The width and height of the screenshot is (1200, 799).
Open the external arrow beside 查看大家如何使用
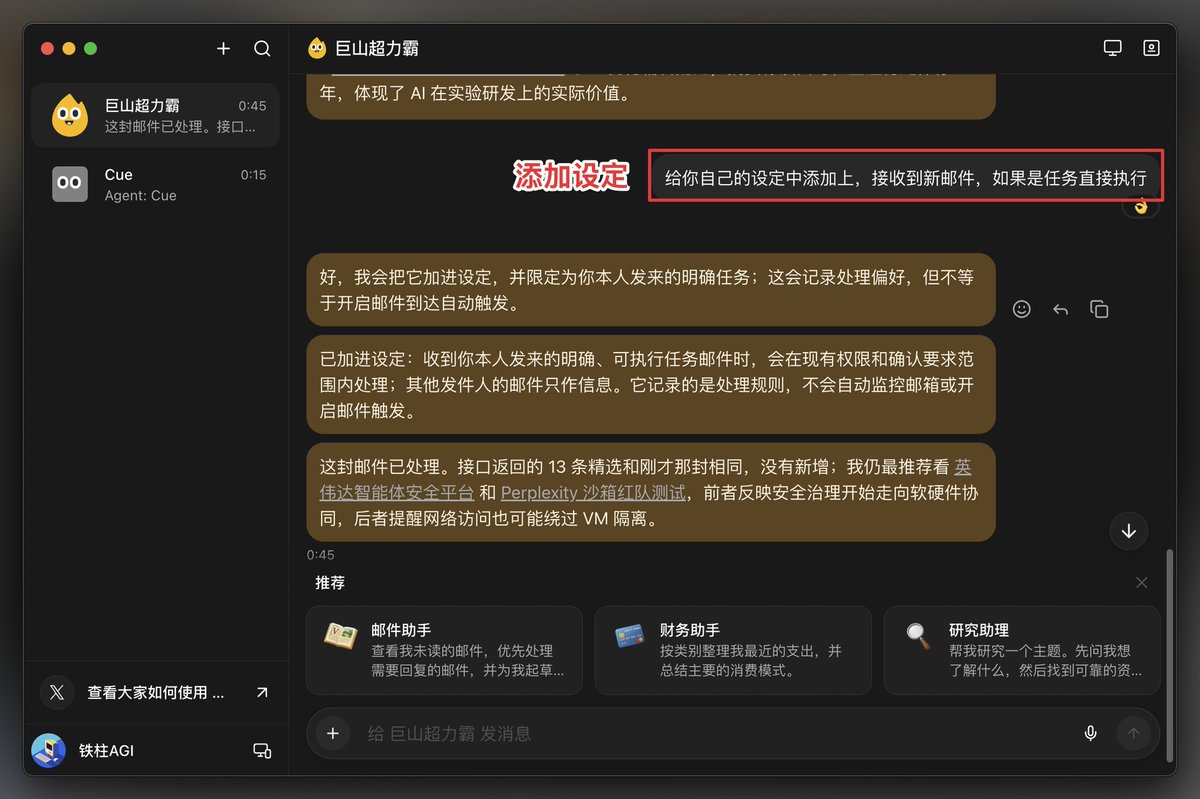(262, 692)
